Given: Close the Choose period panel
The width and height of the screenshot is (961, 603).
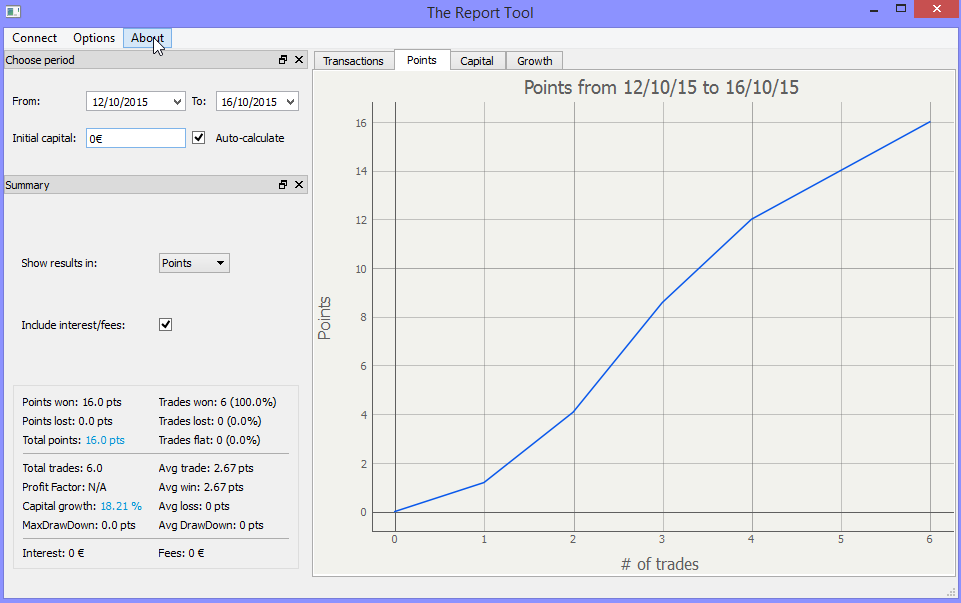Looking at the screenshot, I should [x=299, y=59].
